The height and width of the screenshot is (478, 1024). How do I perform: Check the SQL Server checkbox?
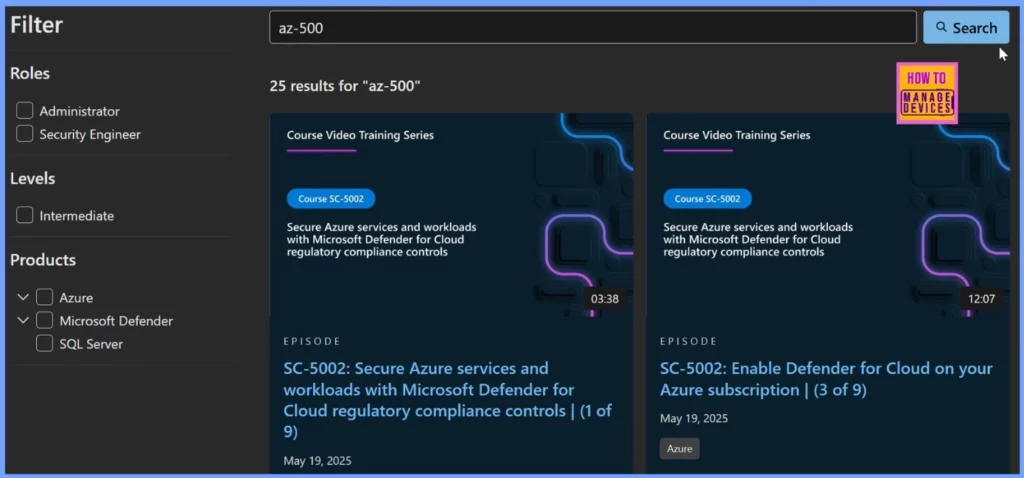click(44, 343)
